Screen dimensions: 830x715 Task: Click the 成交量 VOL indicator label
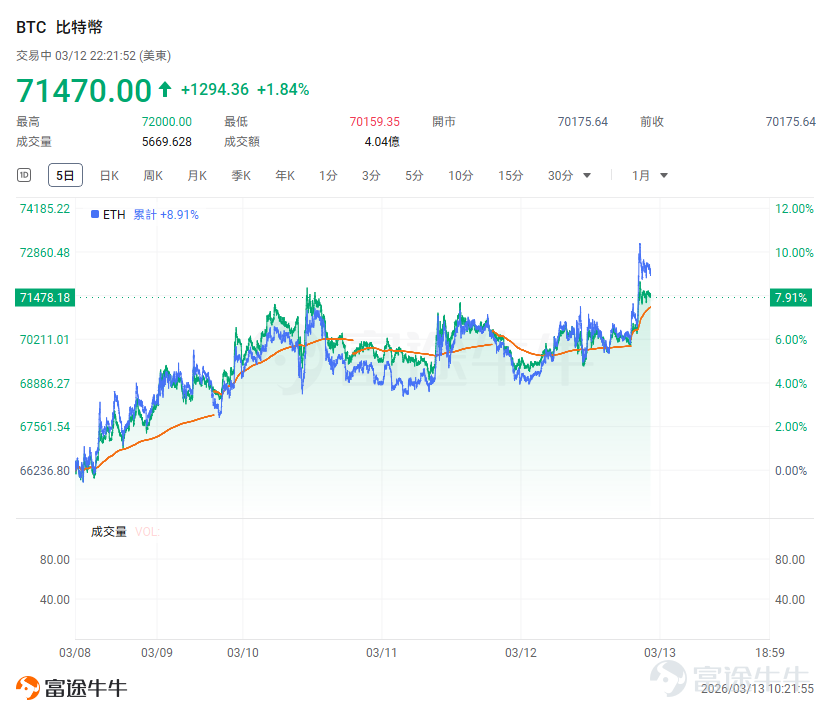[125, 531]
